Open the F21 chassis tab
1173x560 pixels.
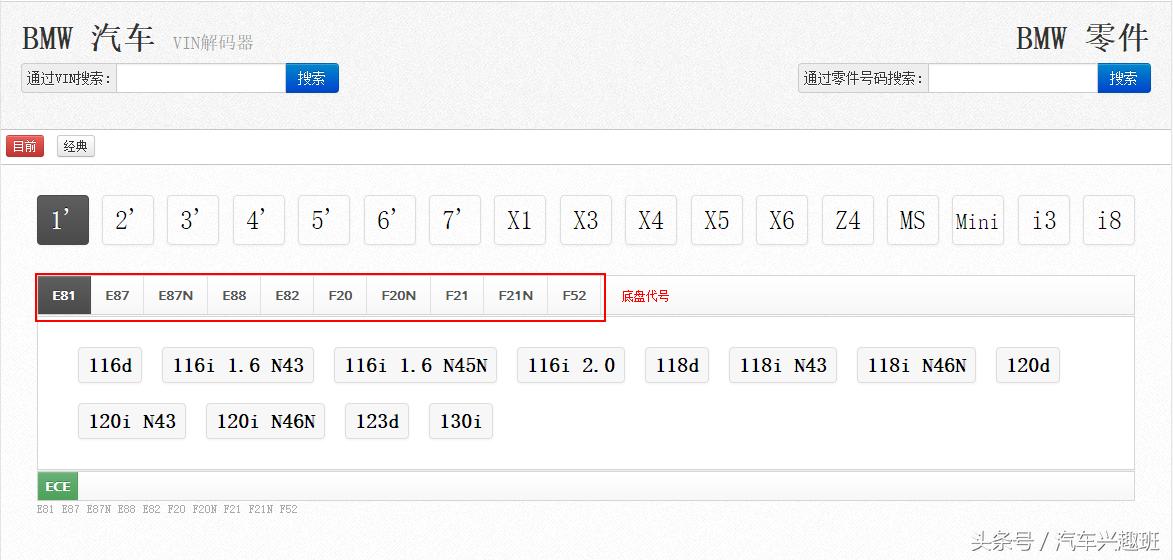[x=457, y=295]
